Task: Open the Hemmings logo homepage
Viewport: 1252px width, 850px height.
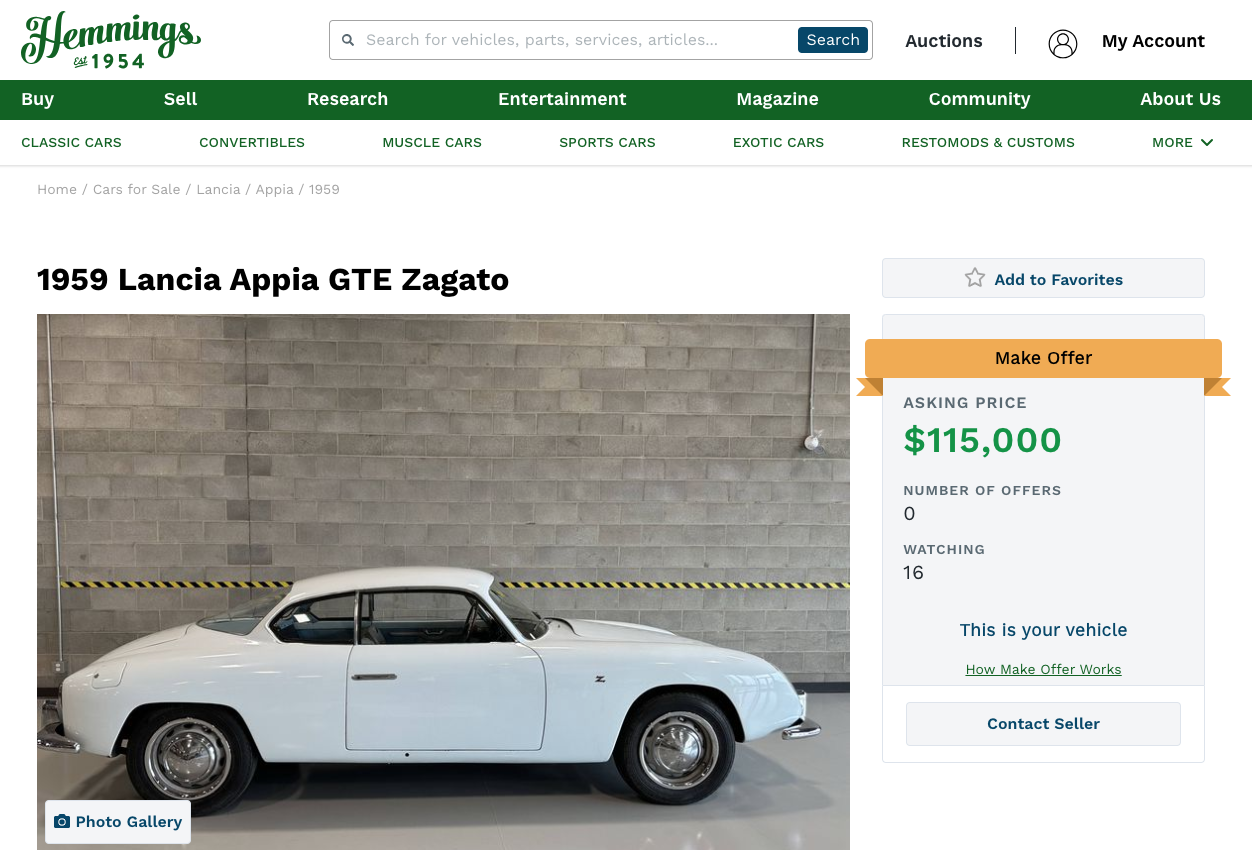Action: [x=110, y=40]
